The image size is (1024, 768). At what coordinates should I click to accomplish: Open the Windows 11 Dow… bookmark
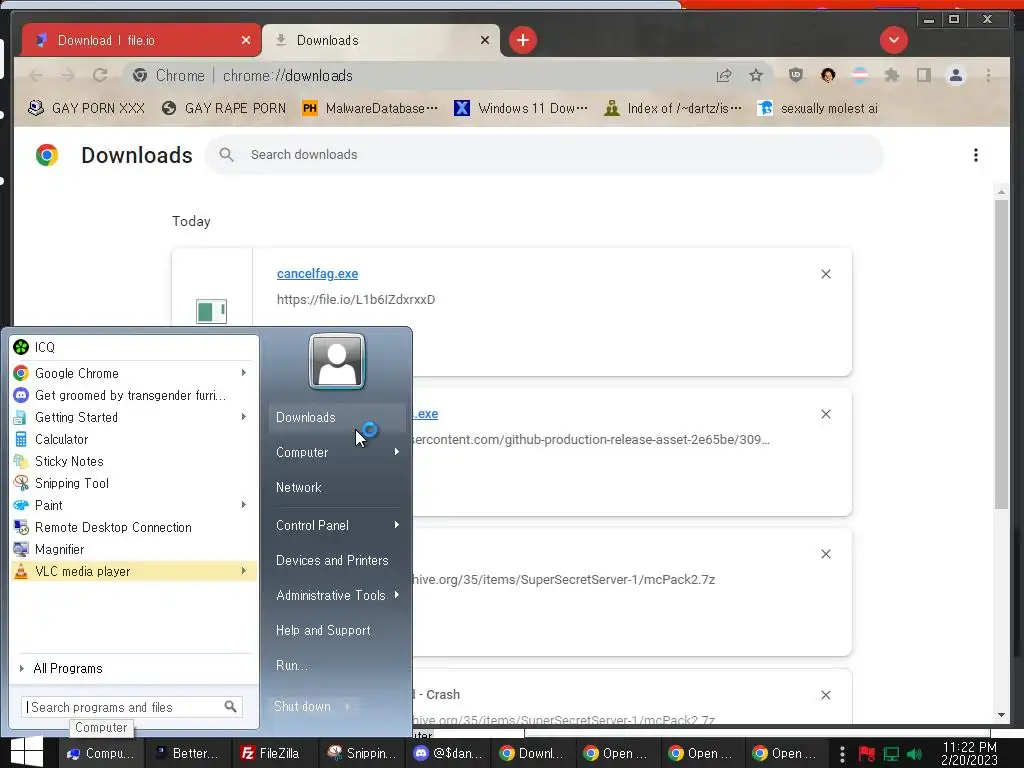[520, 108]
